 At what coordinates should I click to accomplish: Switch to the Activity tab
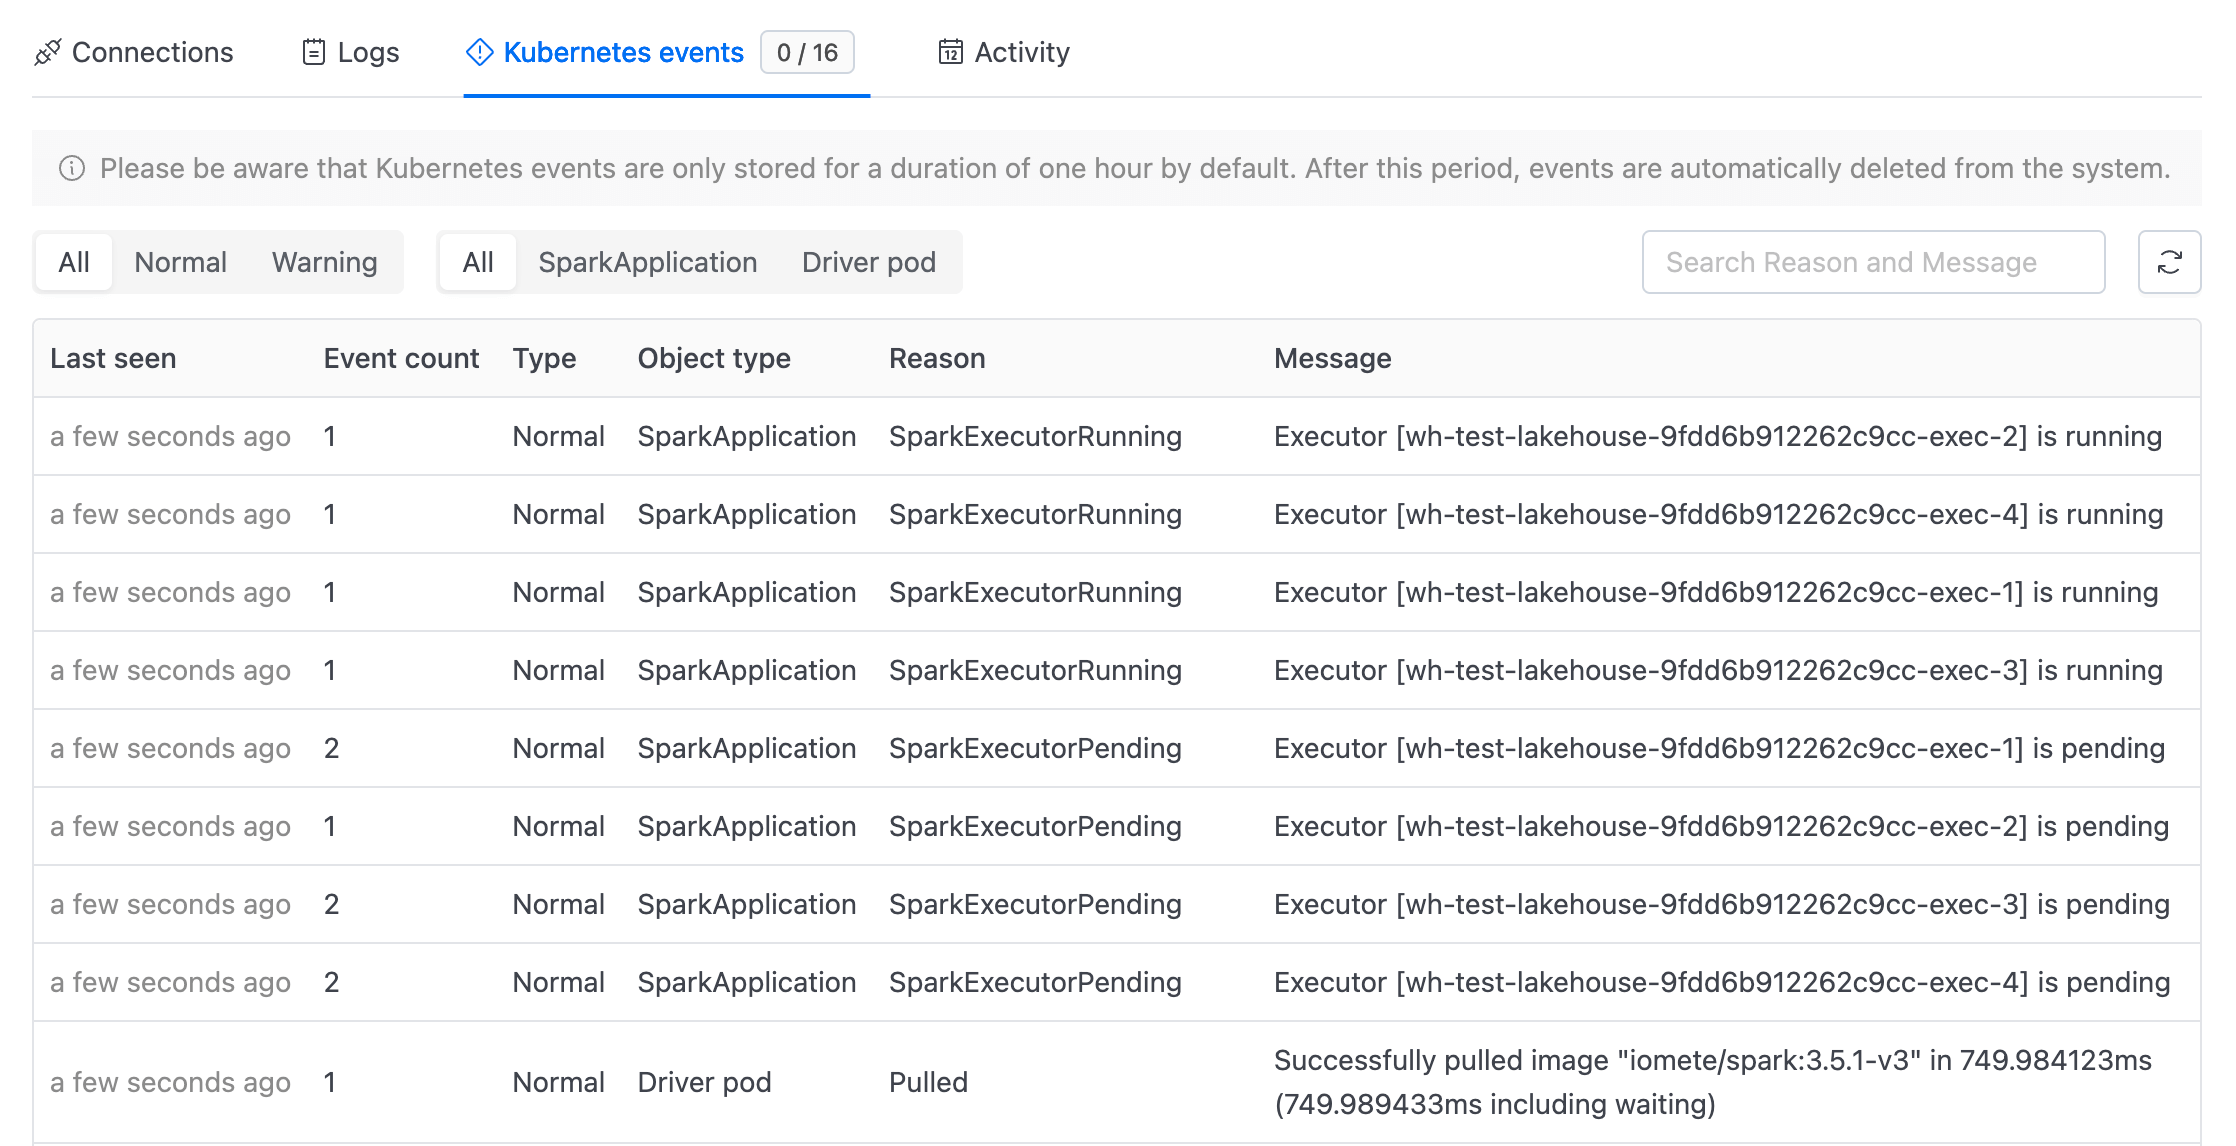click(1003, 53)
